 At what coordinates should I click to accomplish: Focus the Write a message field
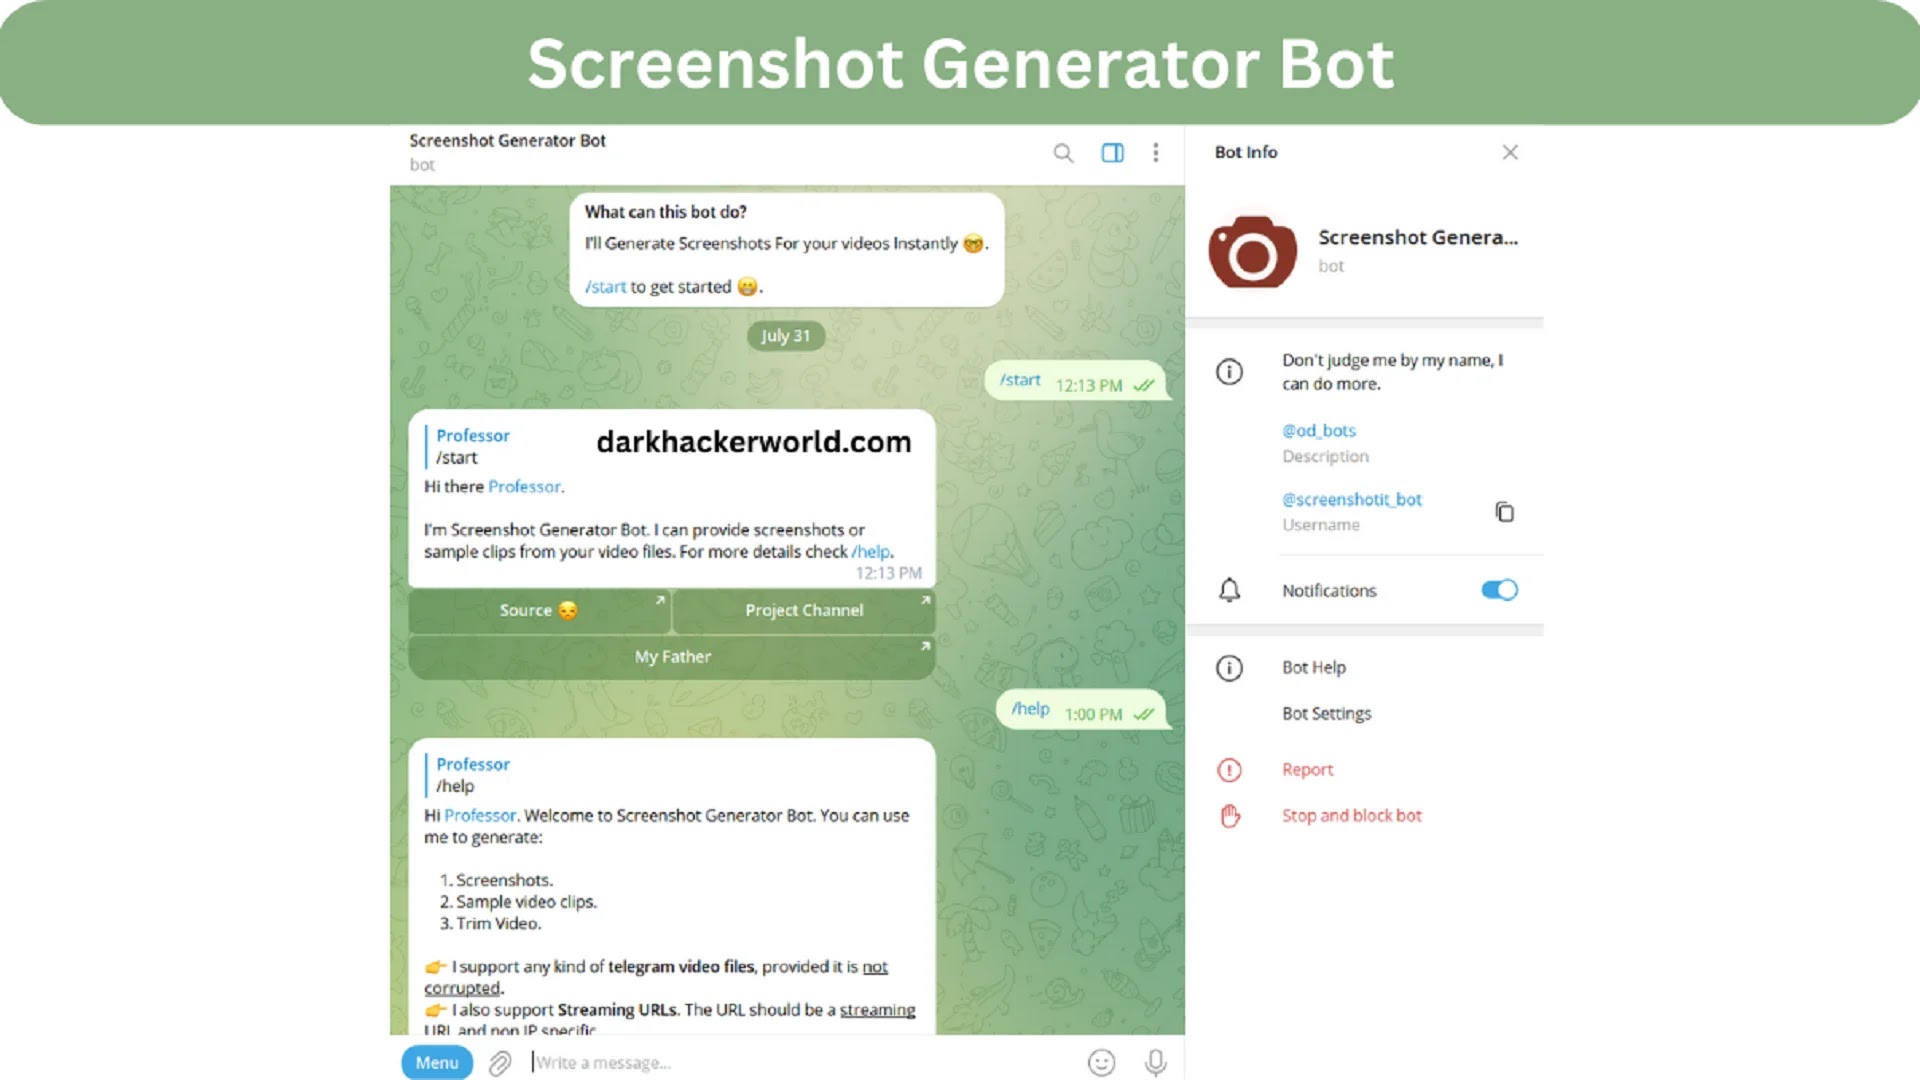[800, 1062]
